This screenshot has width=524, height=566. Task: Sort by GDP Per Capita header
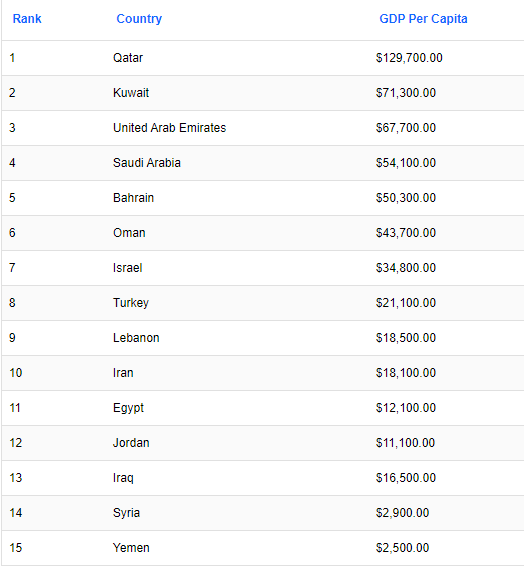click(423, 19)
